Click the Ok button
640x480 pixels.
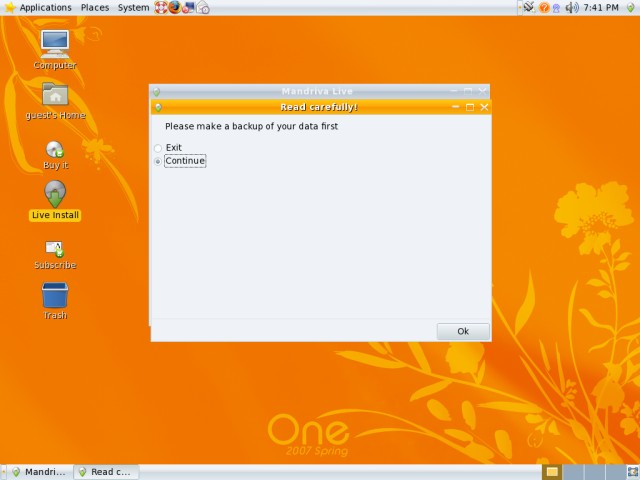[x=463, y=331]
